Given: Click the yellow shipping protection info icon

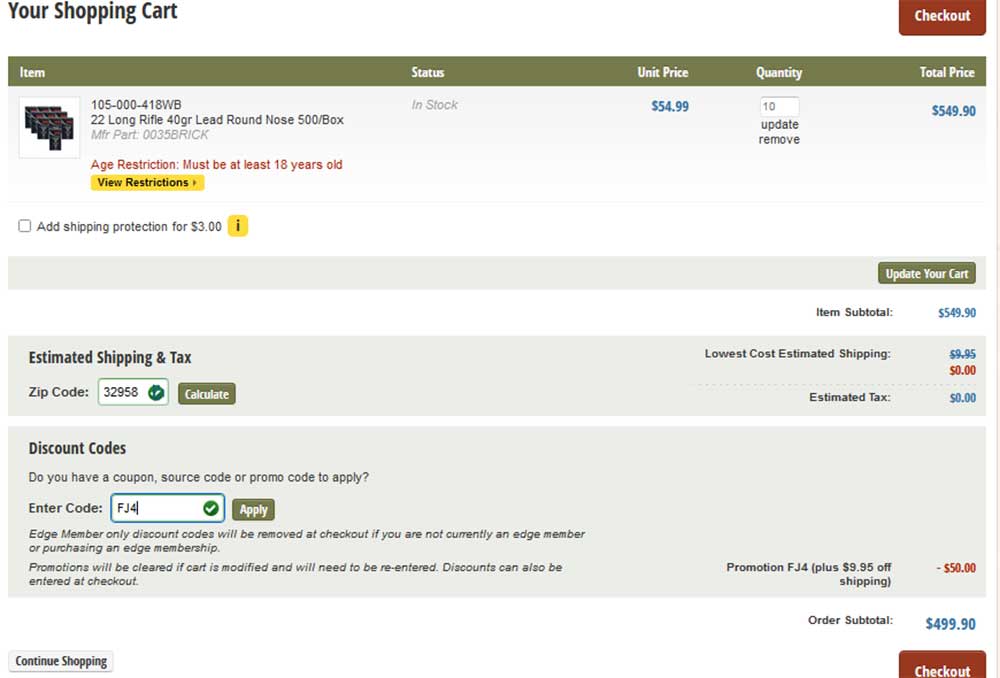Looking at the screenshot, I should pyautogui.click(x=237, y=226).
